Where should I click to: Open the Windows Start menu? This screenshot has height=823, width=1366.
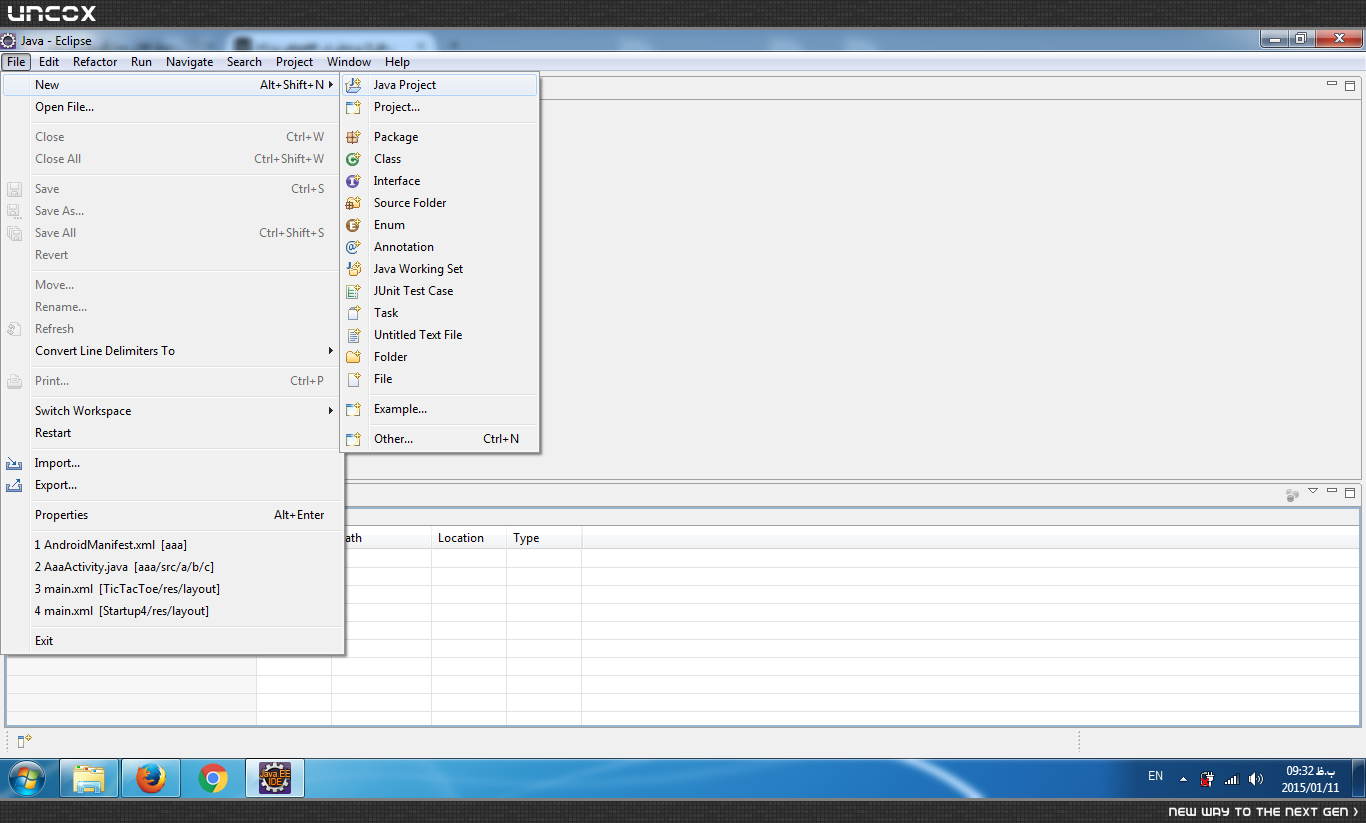28,778
